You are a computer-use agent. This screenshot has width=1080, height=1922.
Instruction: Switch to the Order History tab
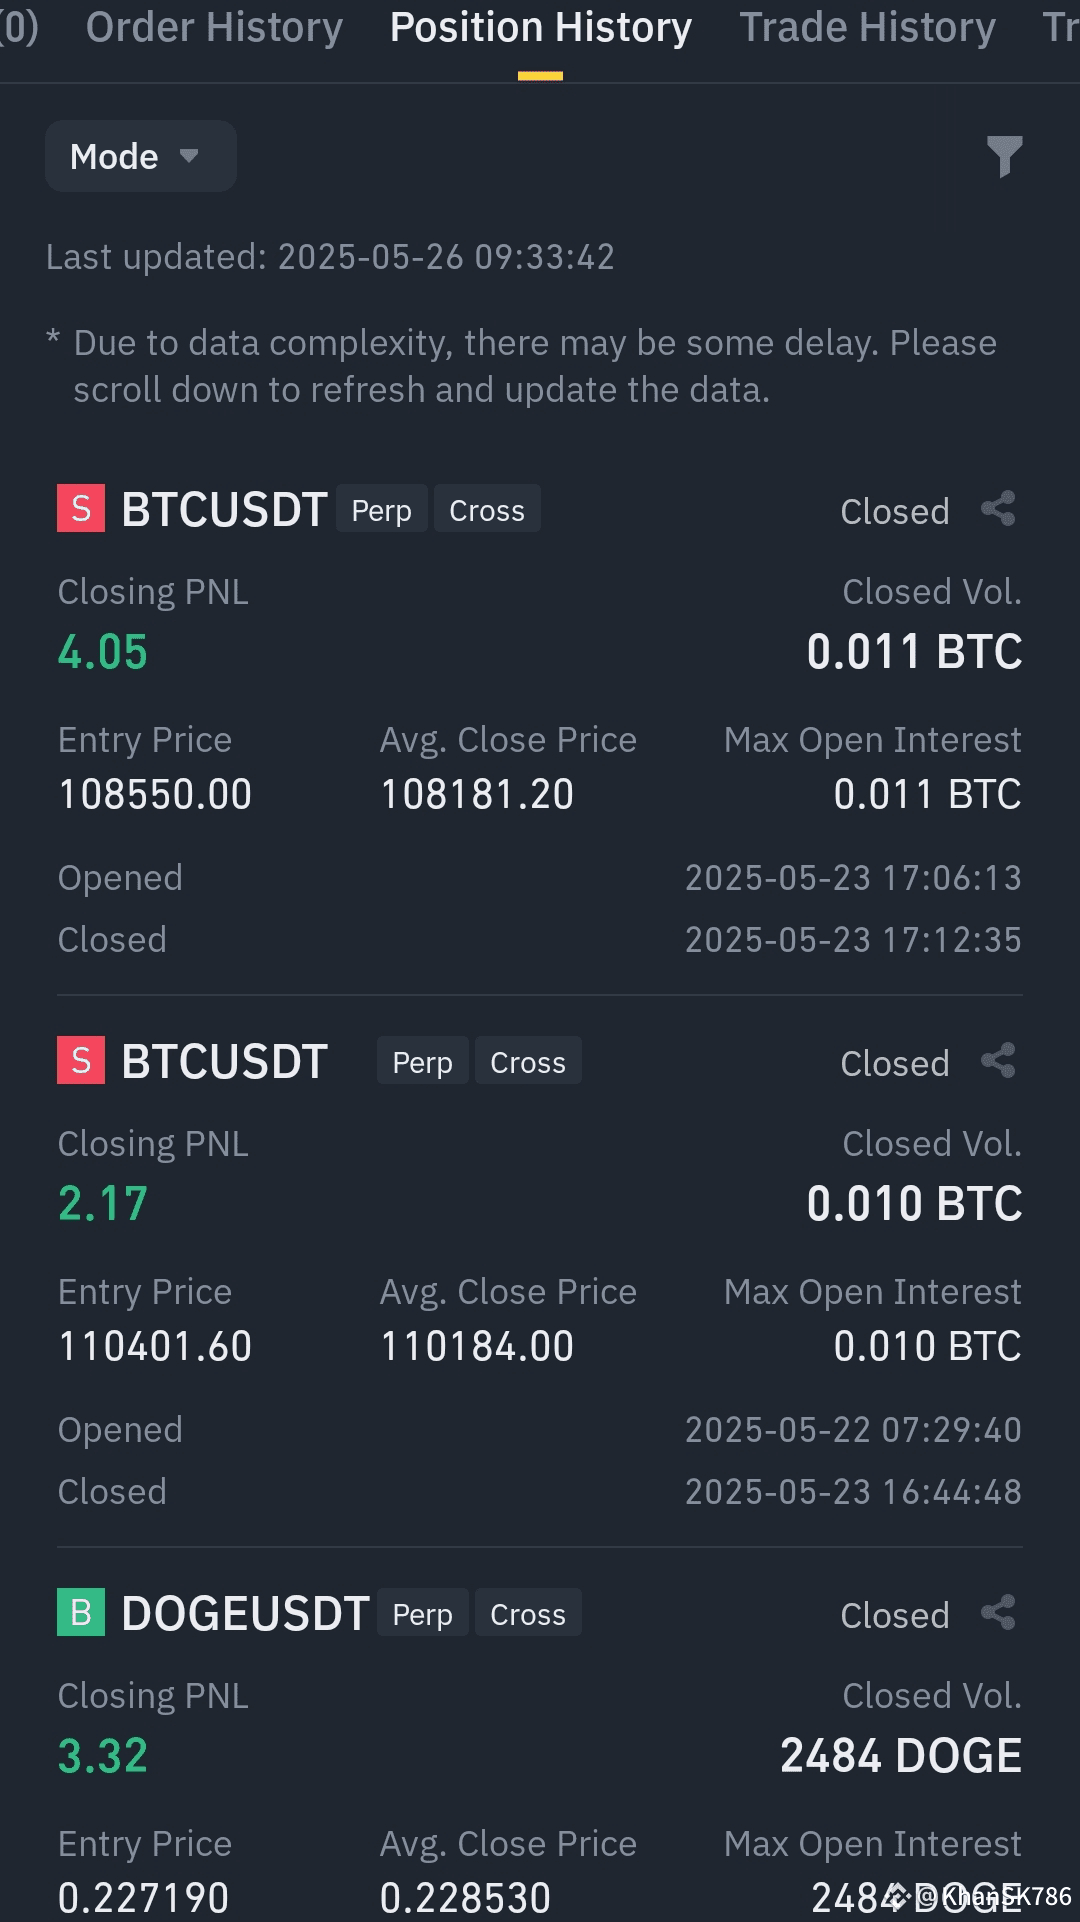pos(214,27)
